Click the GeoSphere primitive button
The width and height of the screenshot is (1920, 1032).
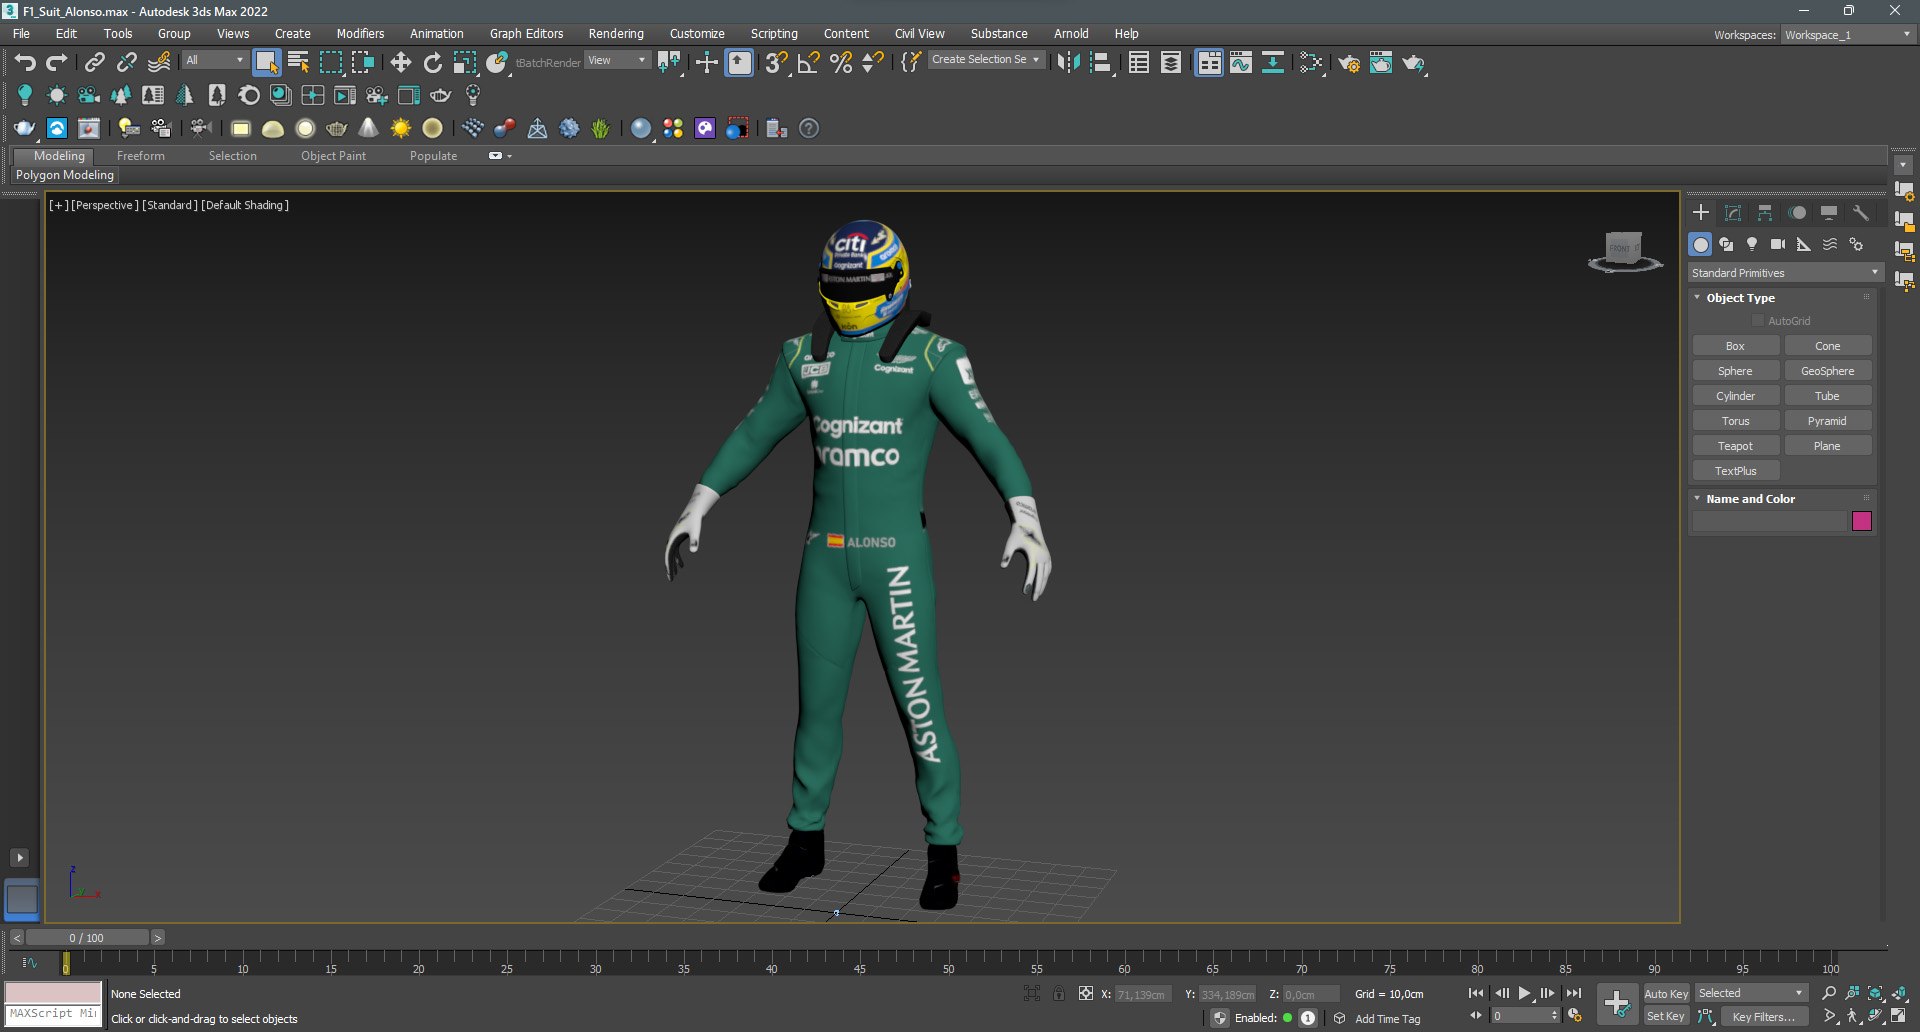[1827, 371]
